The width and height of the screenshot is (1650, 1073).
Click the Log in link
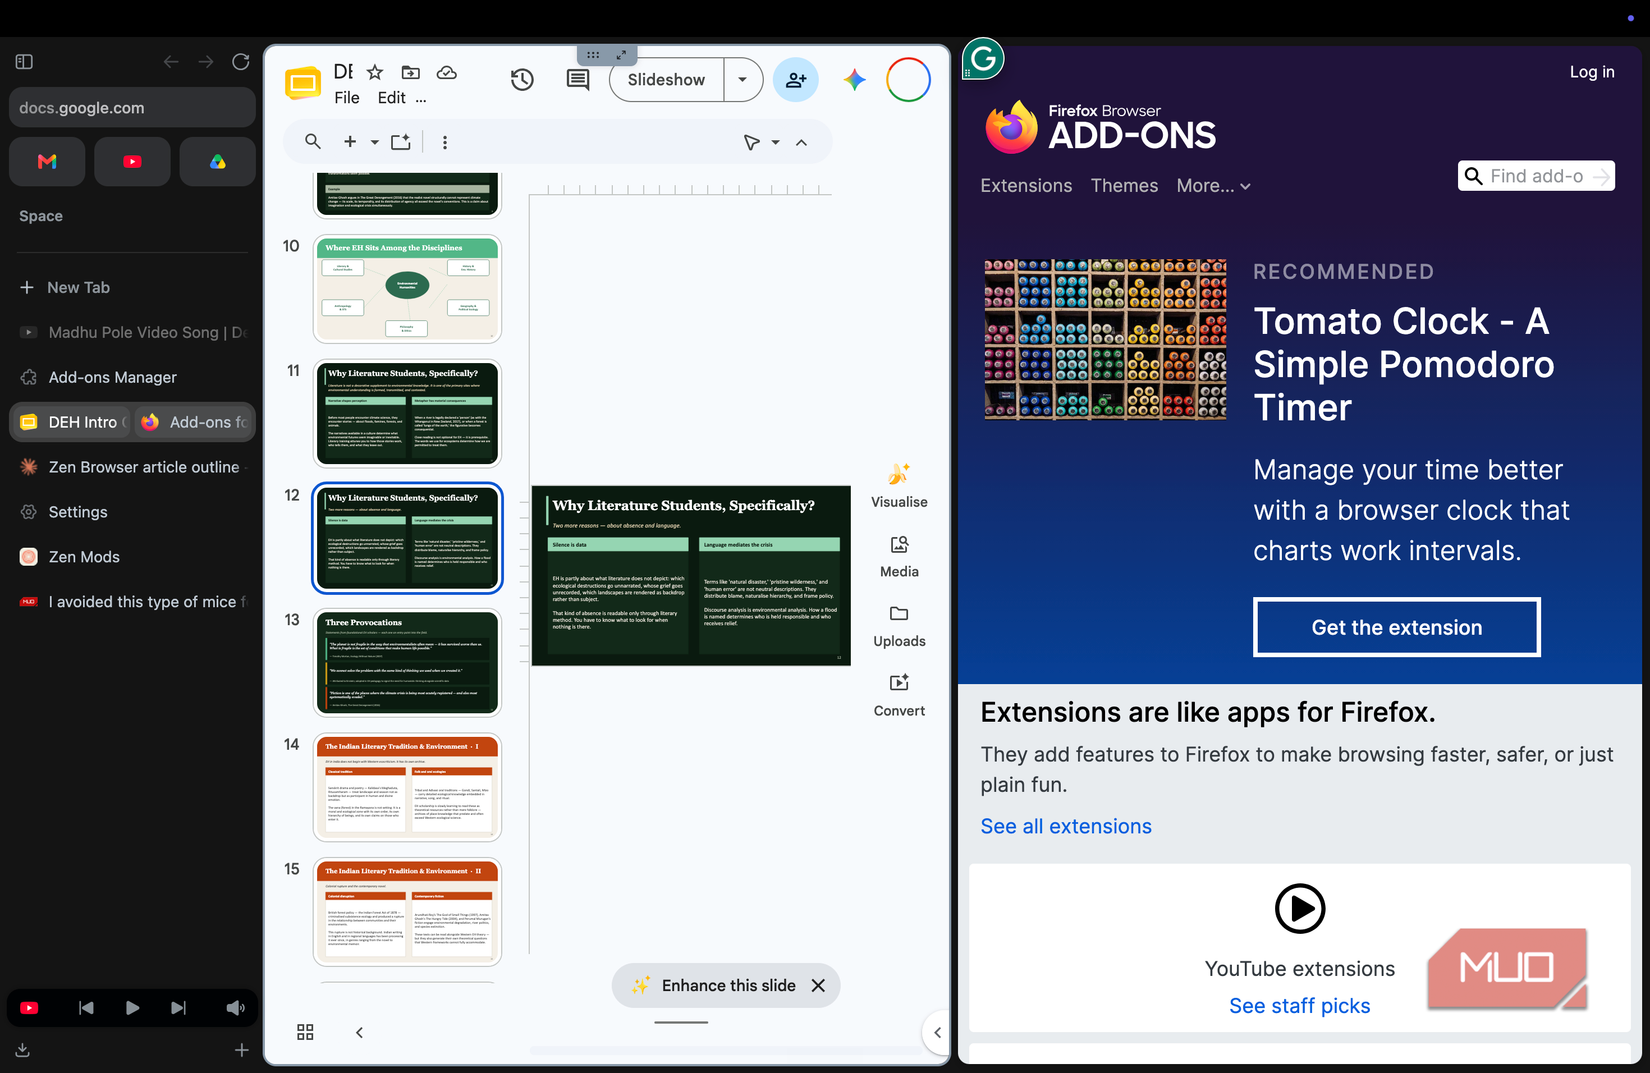pos(1592,72)
